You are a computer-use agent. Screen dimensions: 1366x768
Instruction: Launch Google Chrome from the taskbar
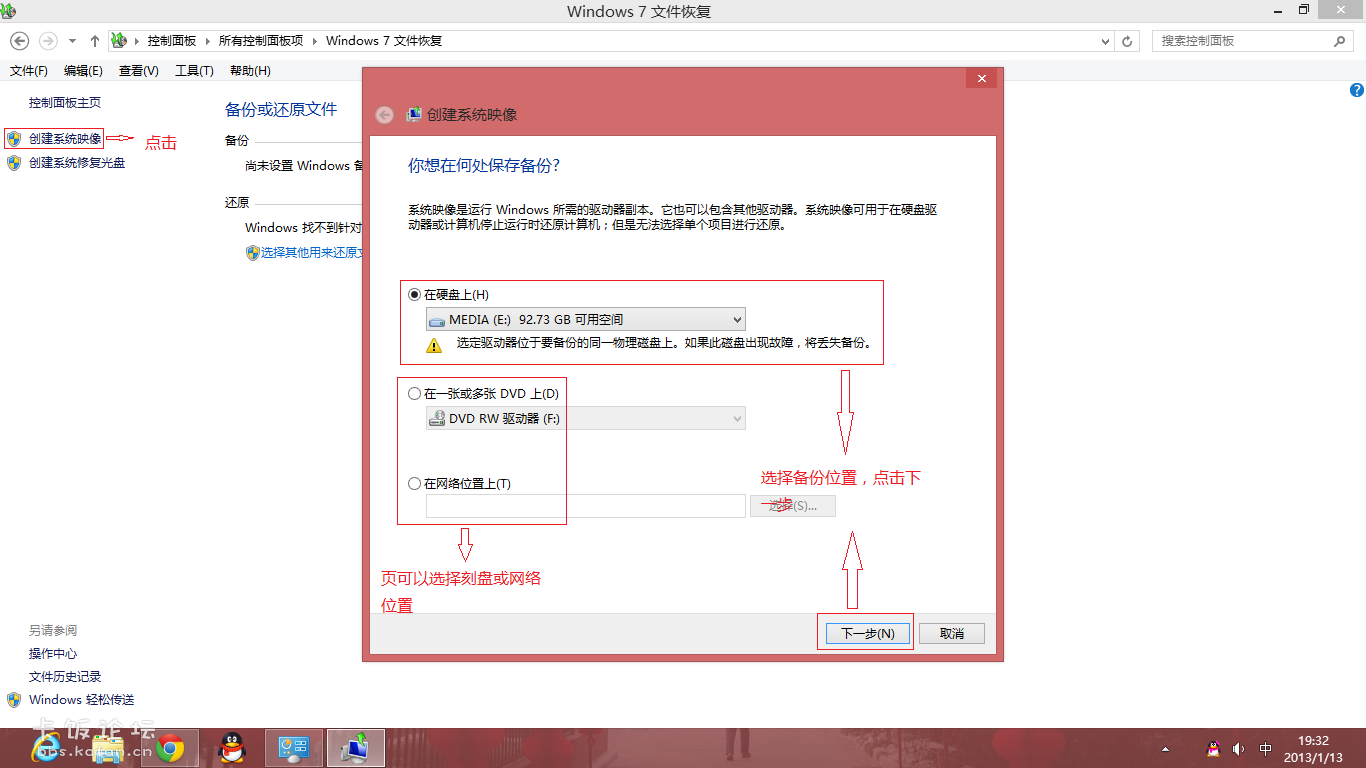[170, 748]
